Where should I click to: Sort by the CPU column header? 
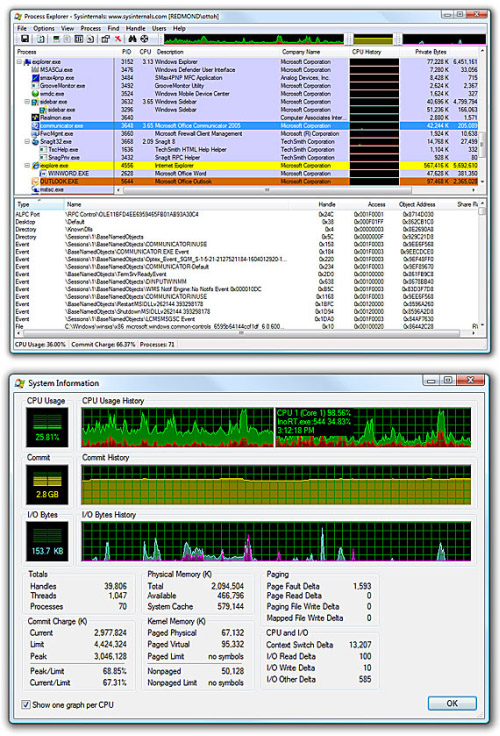coord(145,52)
